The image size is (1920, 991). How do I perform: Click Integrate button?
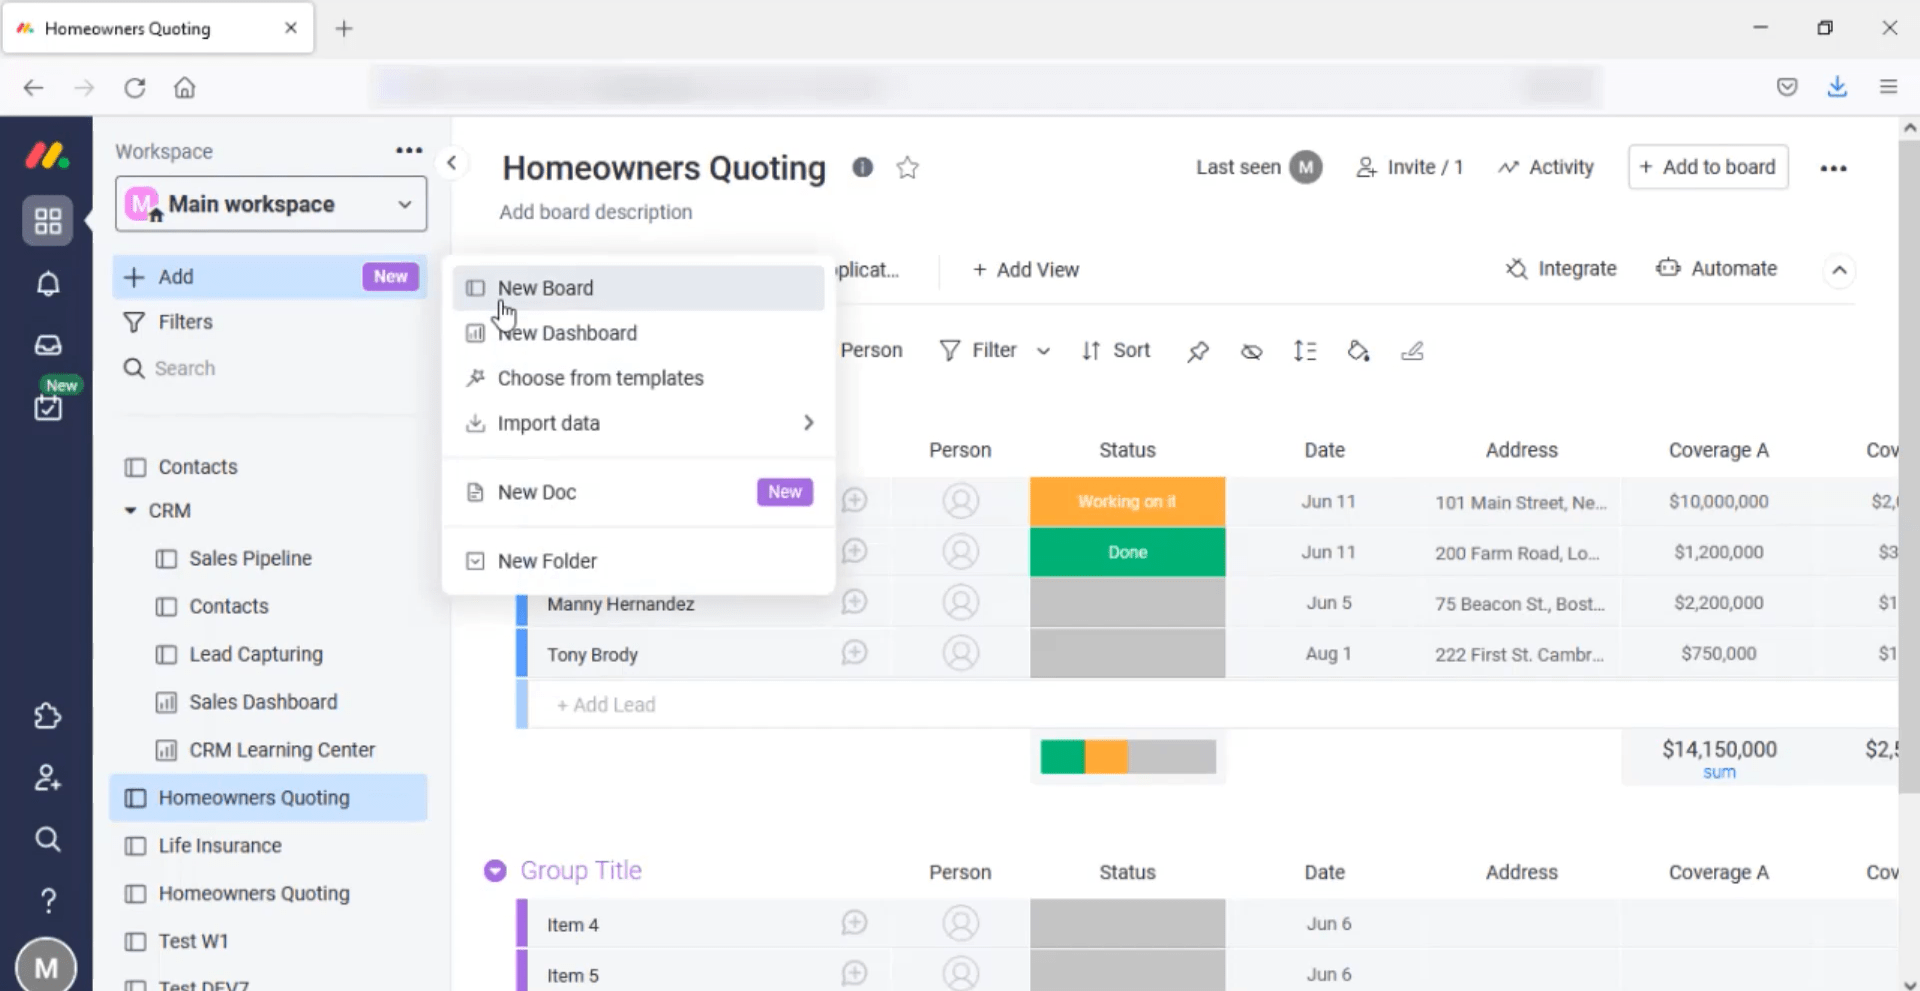tap(1561, 268)
